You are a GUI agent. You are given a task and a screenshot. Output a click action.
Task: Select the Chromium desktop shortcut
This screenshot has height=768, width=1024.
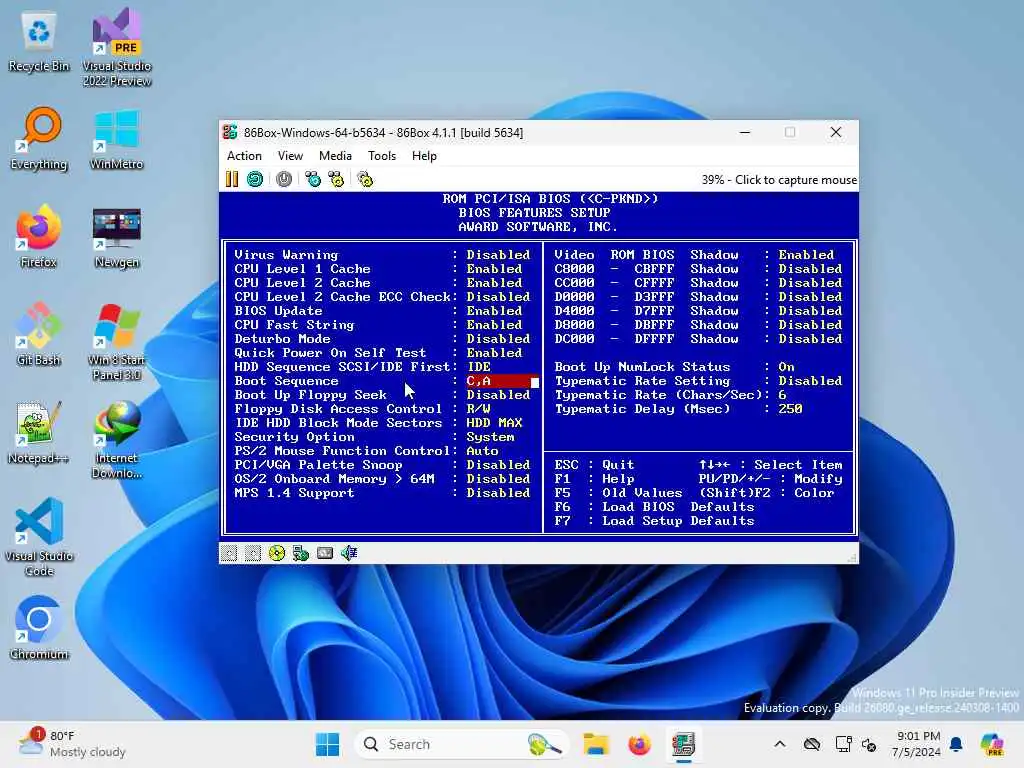pyautogui.click(x=39, y=628)
